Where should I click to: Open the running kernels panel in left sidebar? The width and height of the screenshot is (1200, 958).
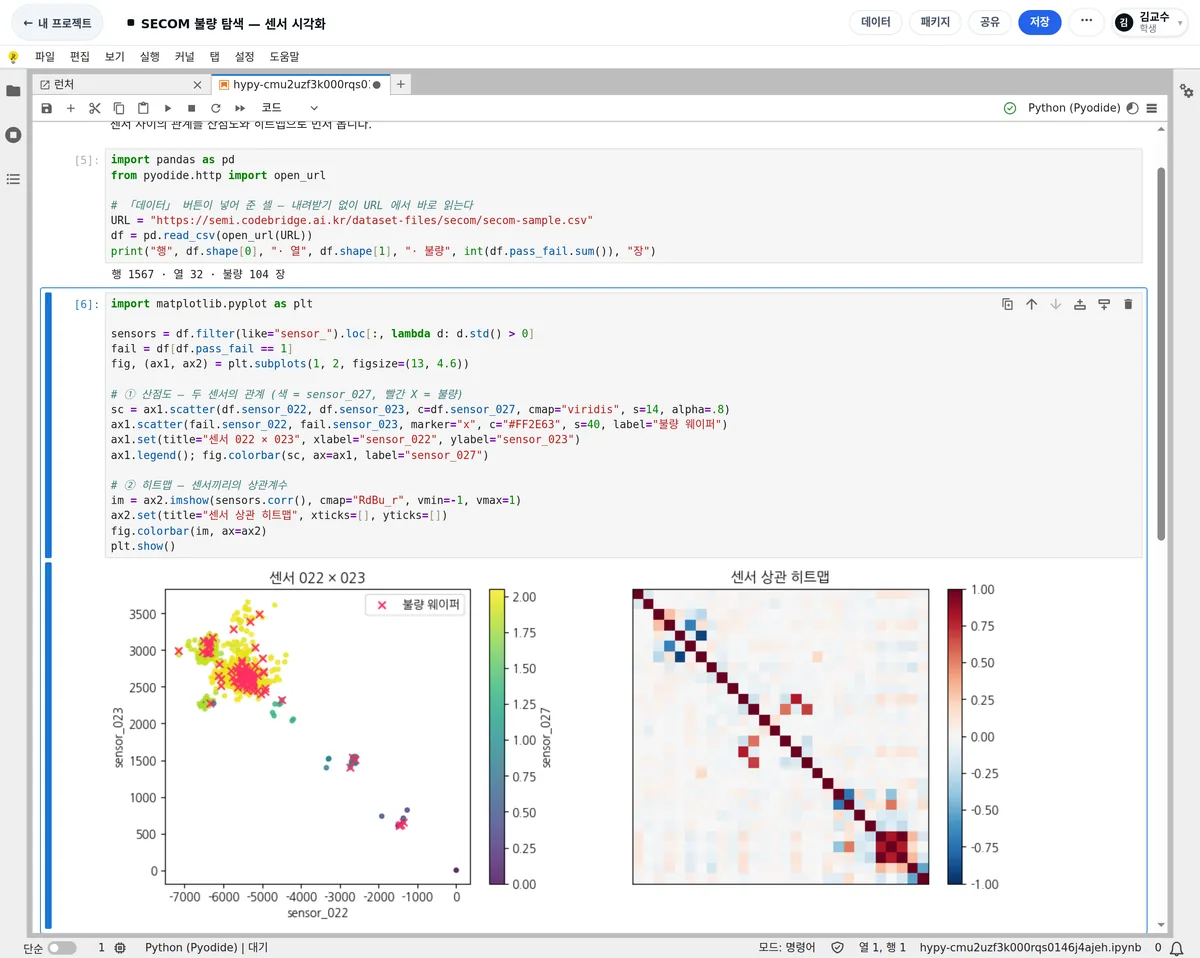point(13,135)
